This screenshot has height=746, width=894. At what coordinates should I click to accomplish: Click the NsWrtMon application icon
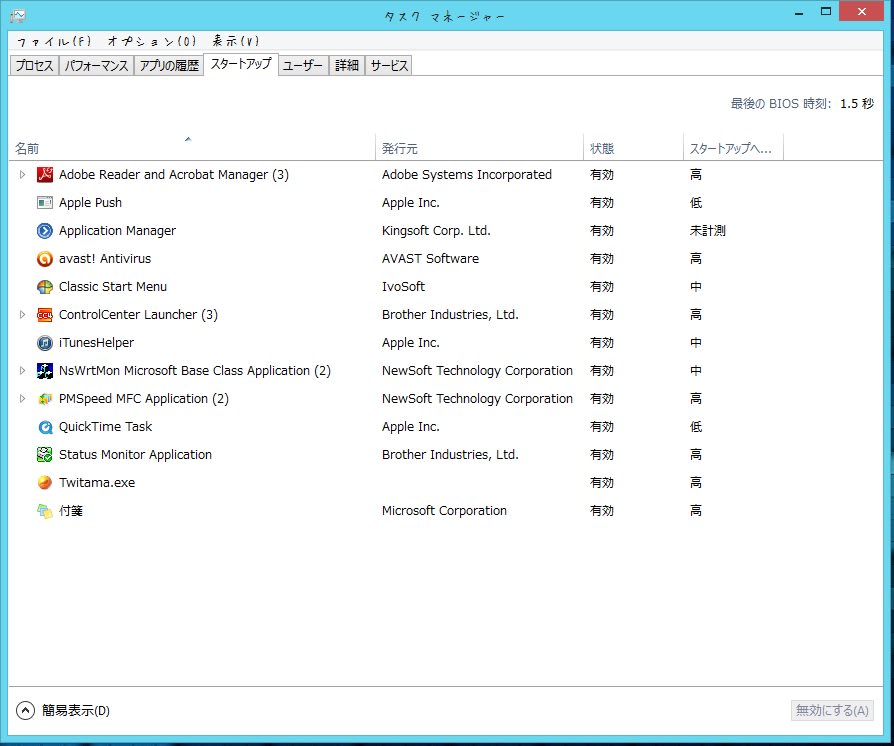pos(44,370)
